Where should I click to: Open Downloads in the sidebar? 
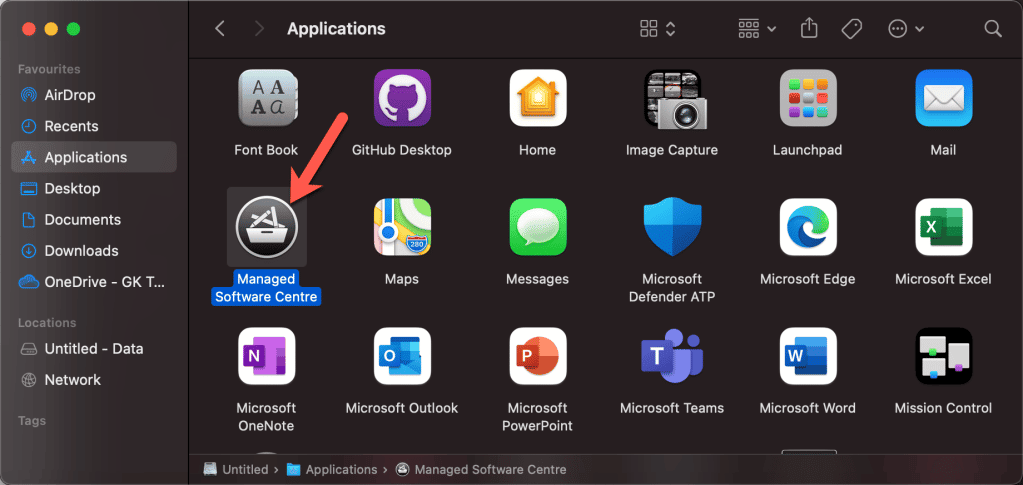click(94, 251)
